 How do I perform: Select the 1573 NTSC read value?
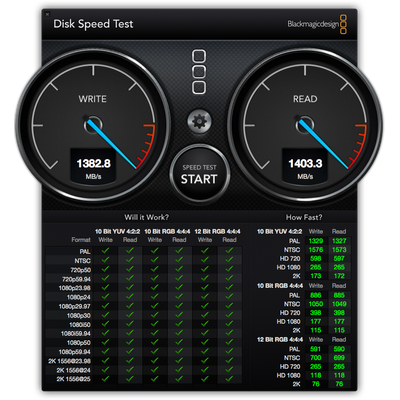339,250
